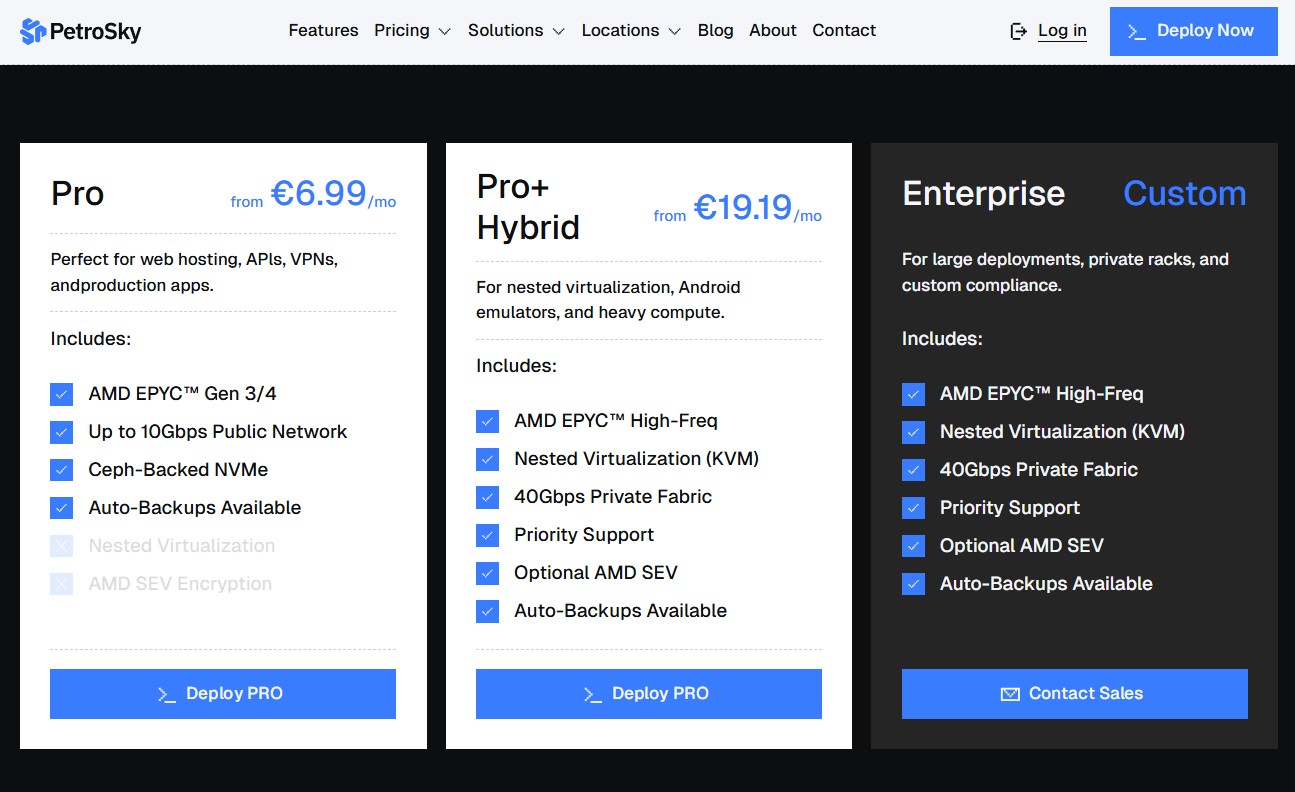Open the Contact page from navbar
The height and width of the screenshot is (792, 1295).
pyautogui.click(x=844, y=31)
